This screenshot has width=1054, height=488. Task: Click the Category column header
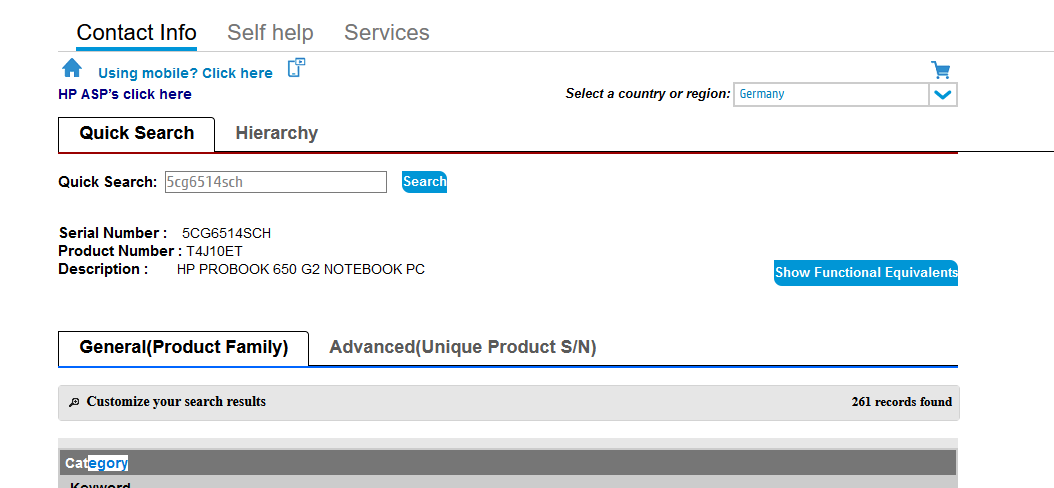tap(508, 462)
